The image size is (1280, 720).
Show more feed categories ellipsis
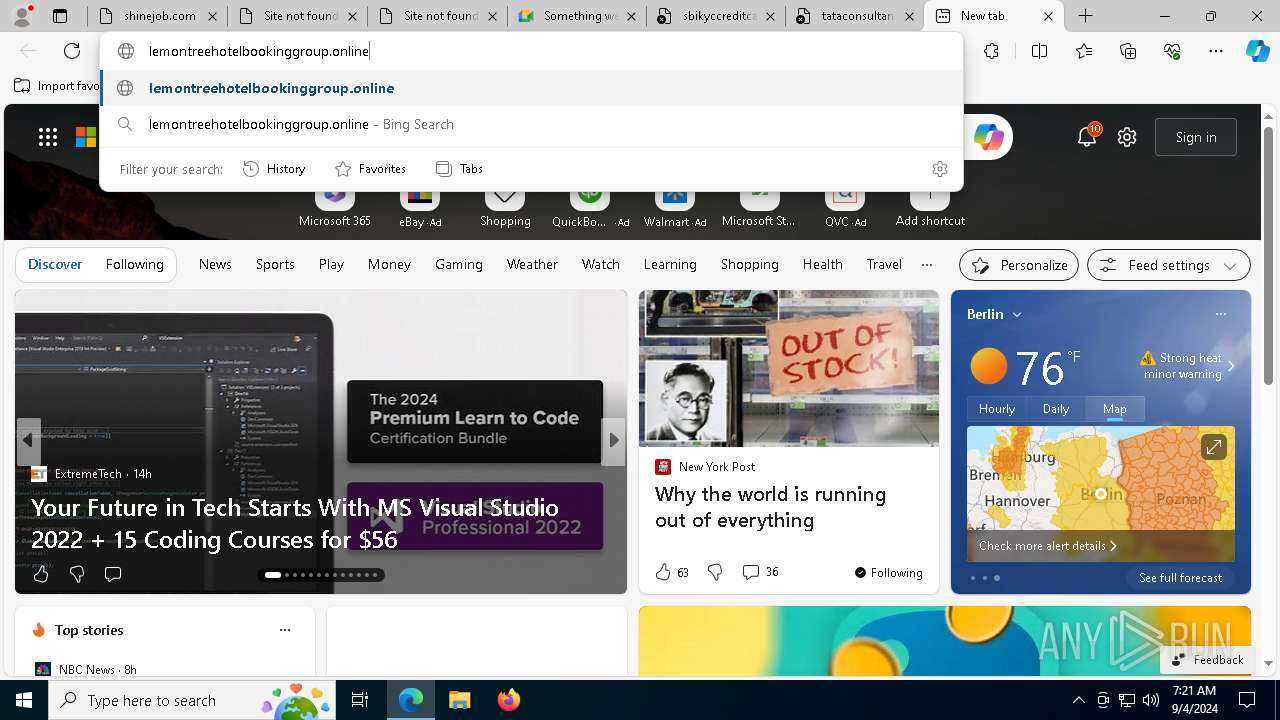point(927,264)
